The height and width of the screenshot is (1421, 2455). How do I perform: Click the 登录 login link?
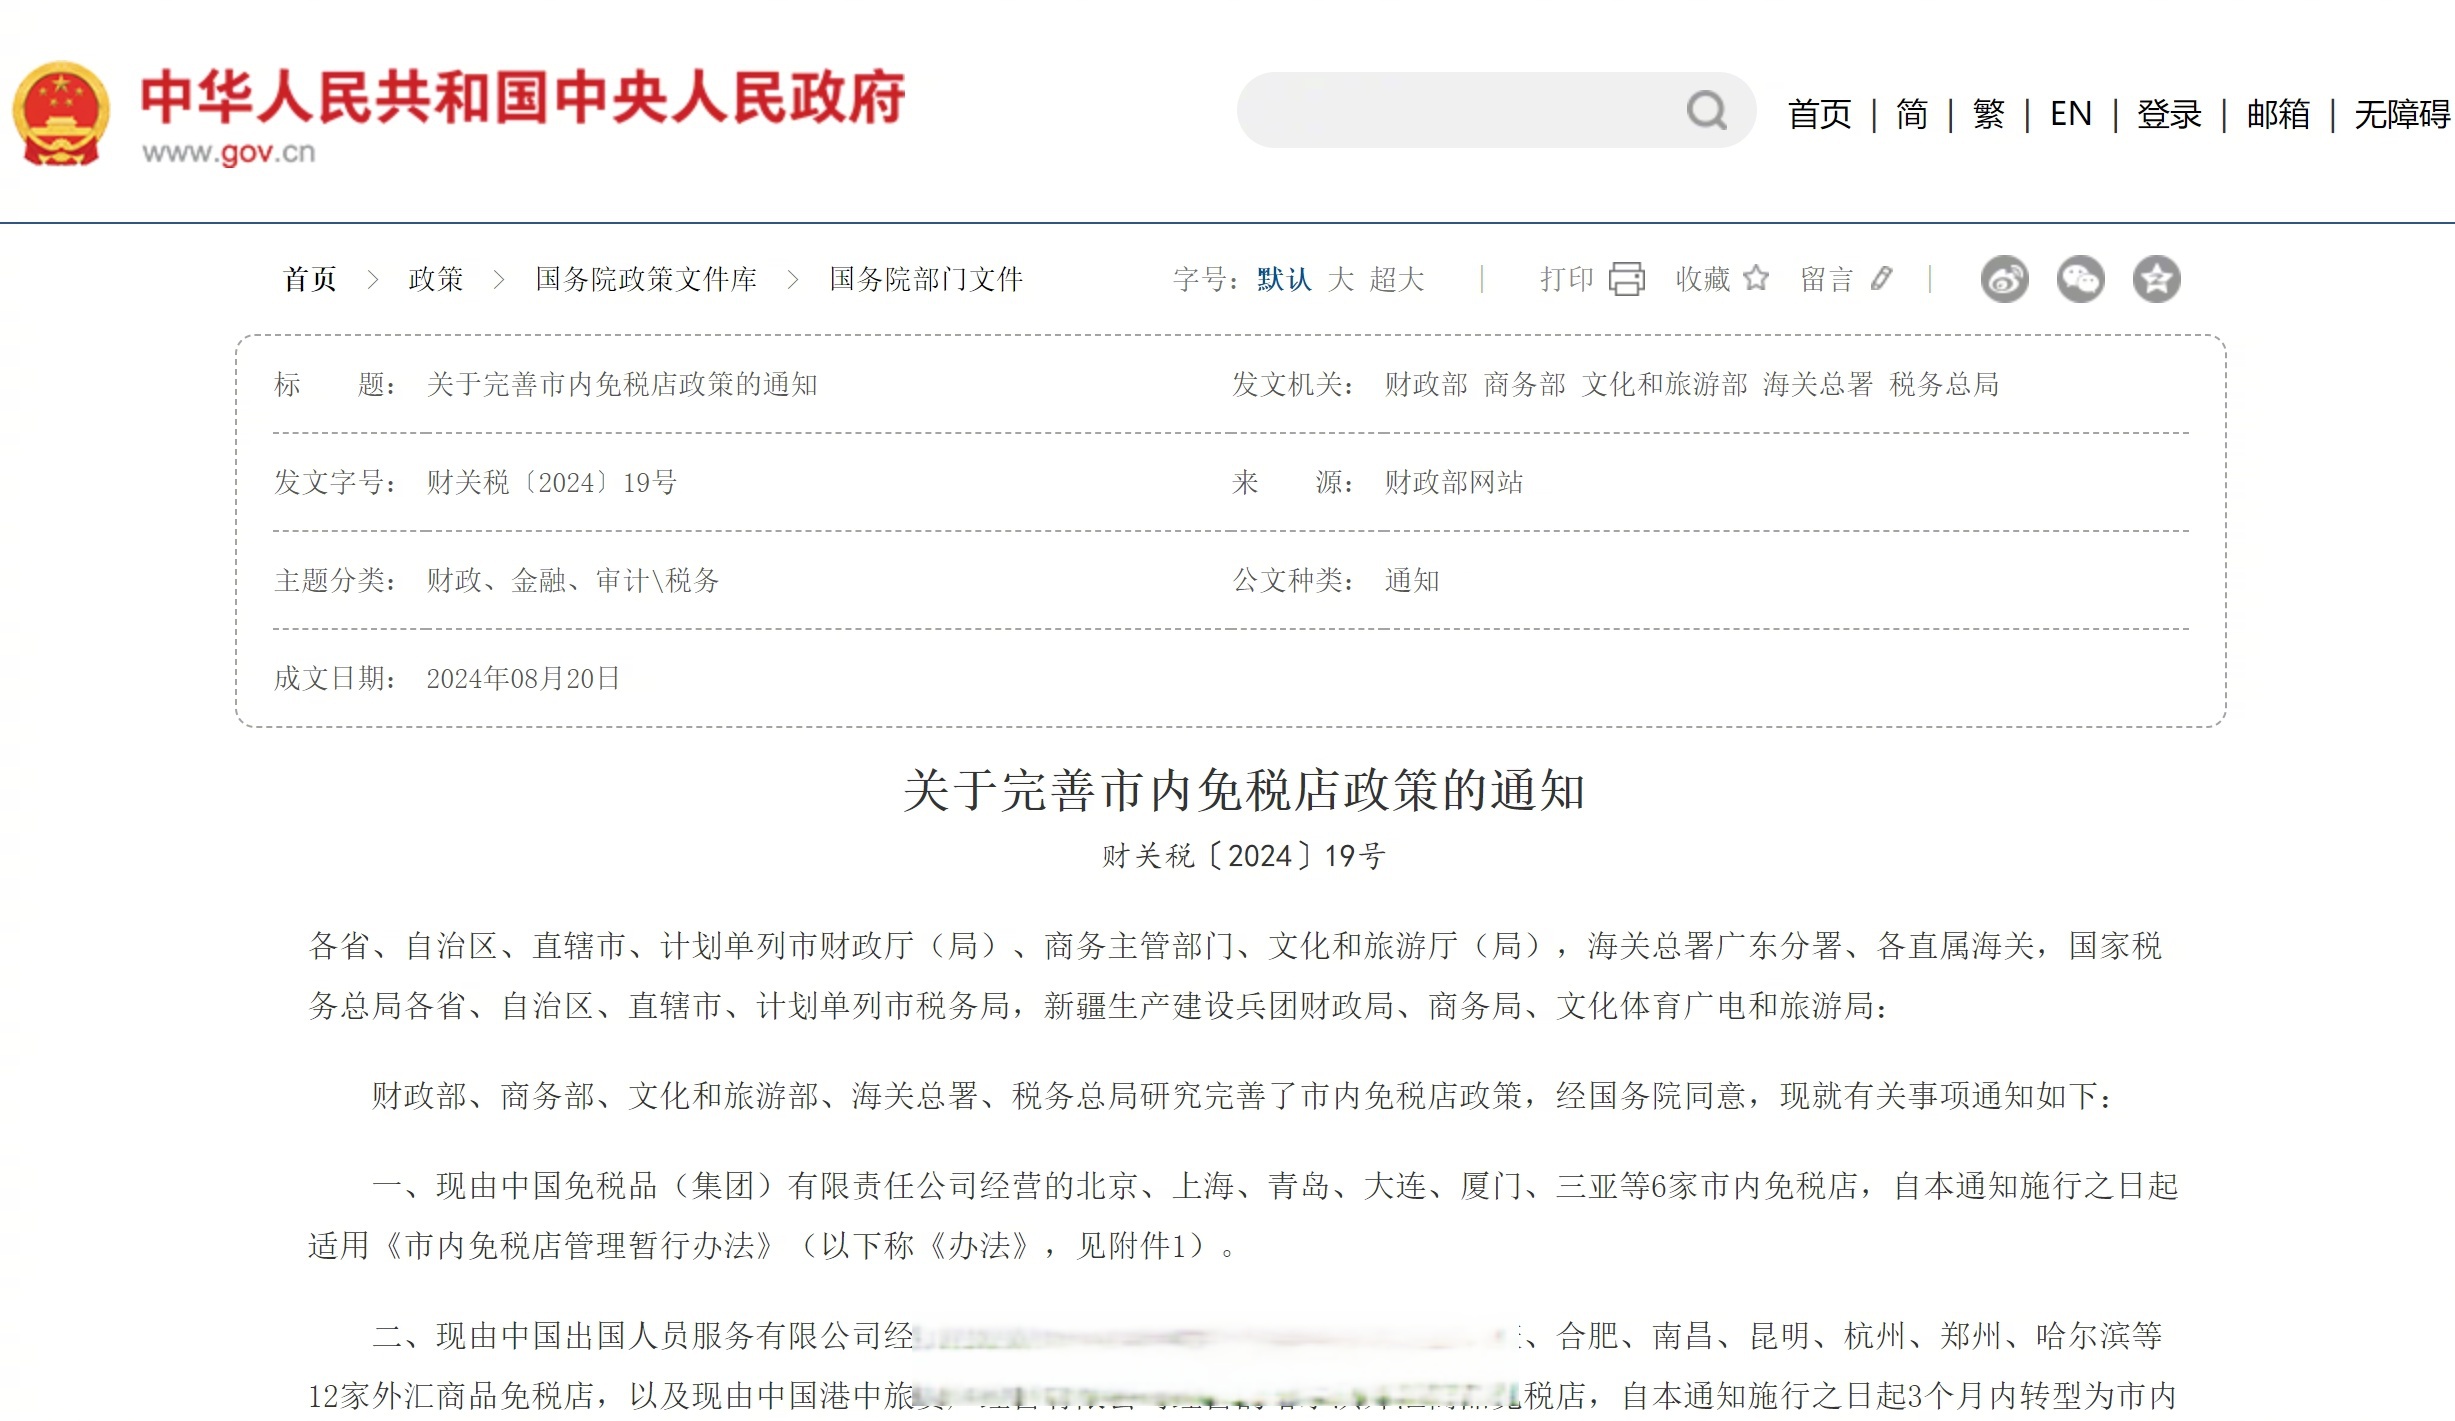pyautogui.click(x=2168, y=113)
